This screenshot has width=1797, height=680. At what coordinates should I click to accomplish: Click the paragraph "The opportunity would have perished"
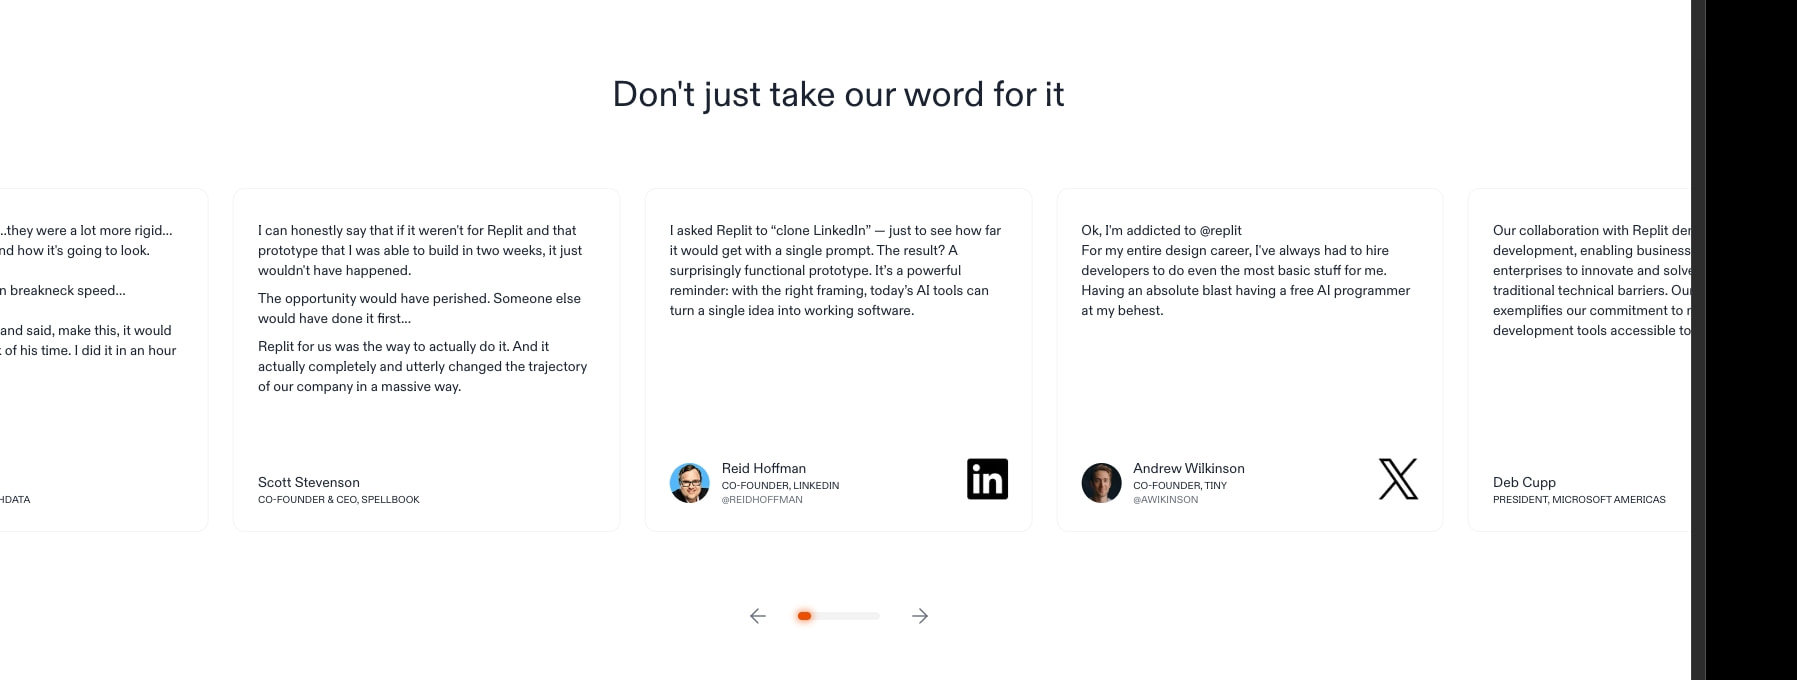click(x=419, y=308)
